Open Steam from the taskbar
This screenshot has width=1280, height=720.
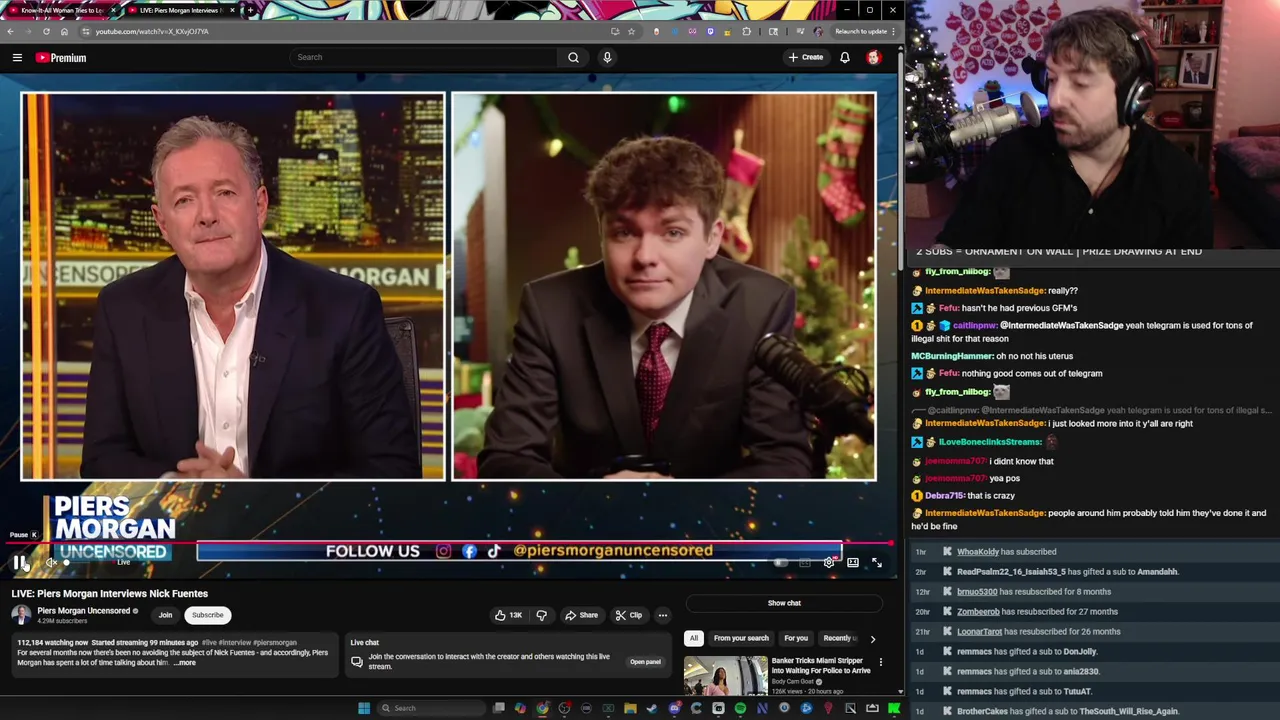pos(652,708)
